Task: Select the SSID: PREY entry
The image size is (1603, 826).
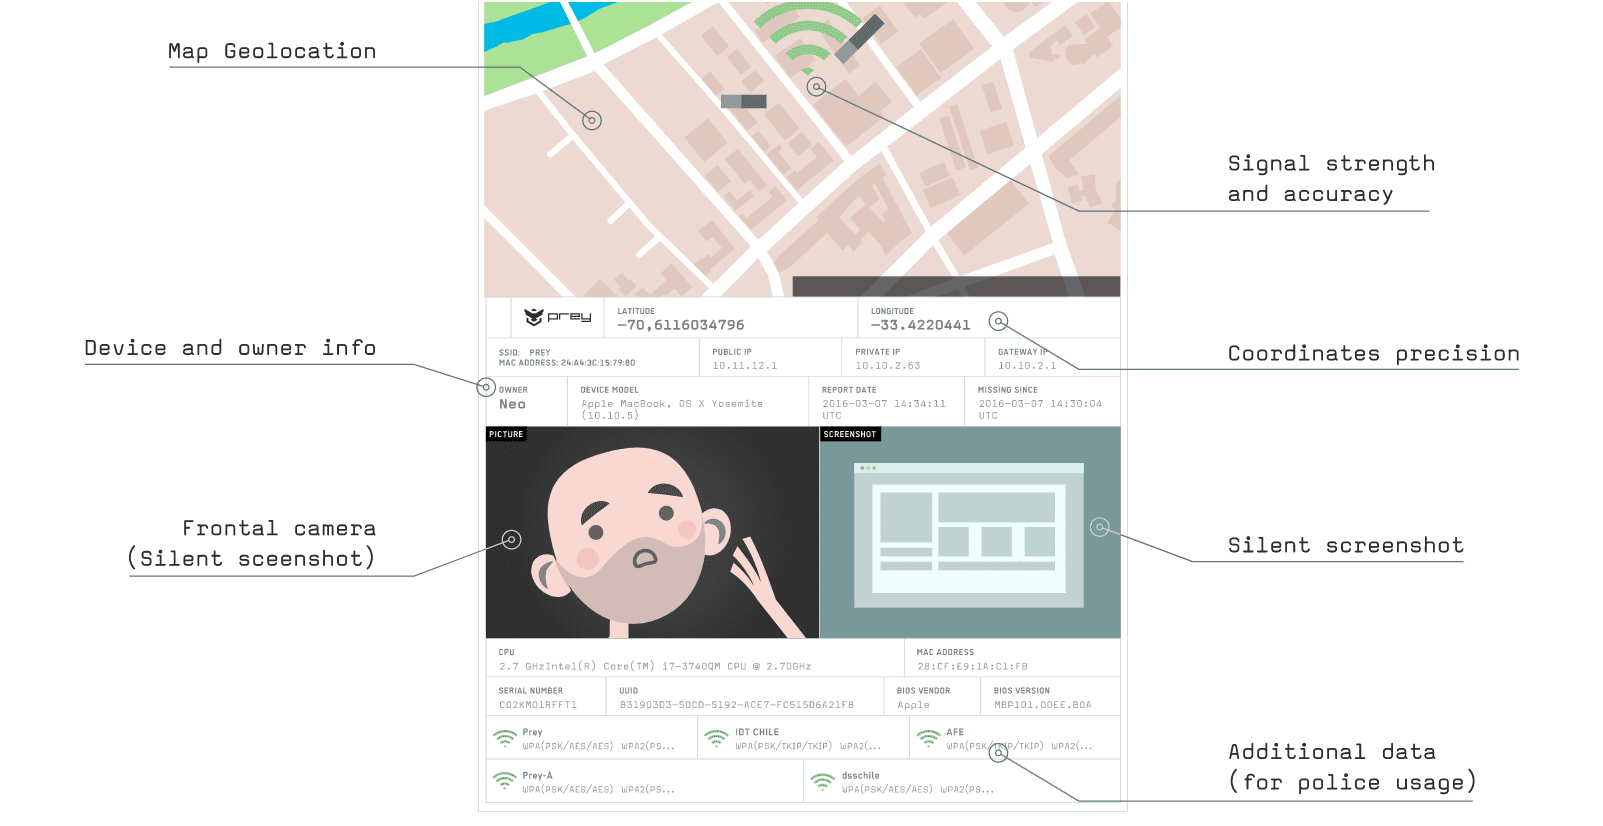Action: point(525,352)
